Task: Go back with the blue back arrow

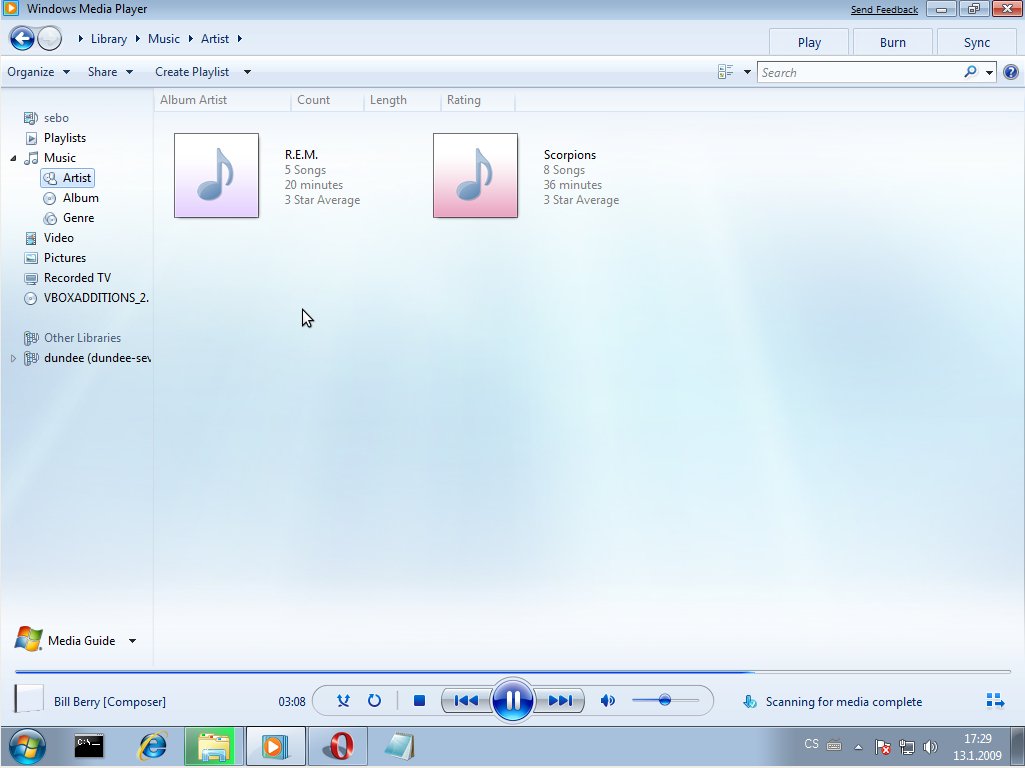Action: 22,39
